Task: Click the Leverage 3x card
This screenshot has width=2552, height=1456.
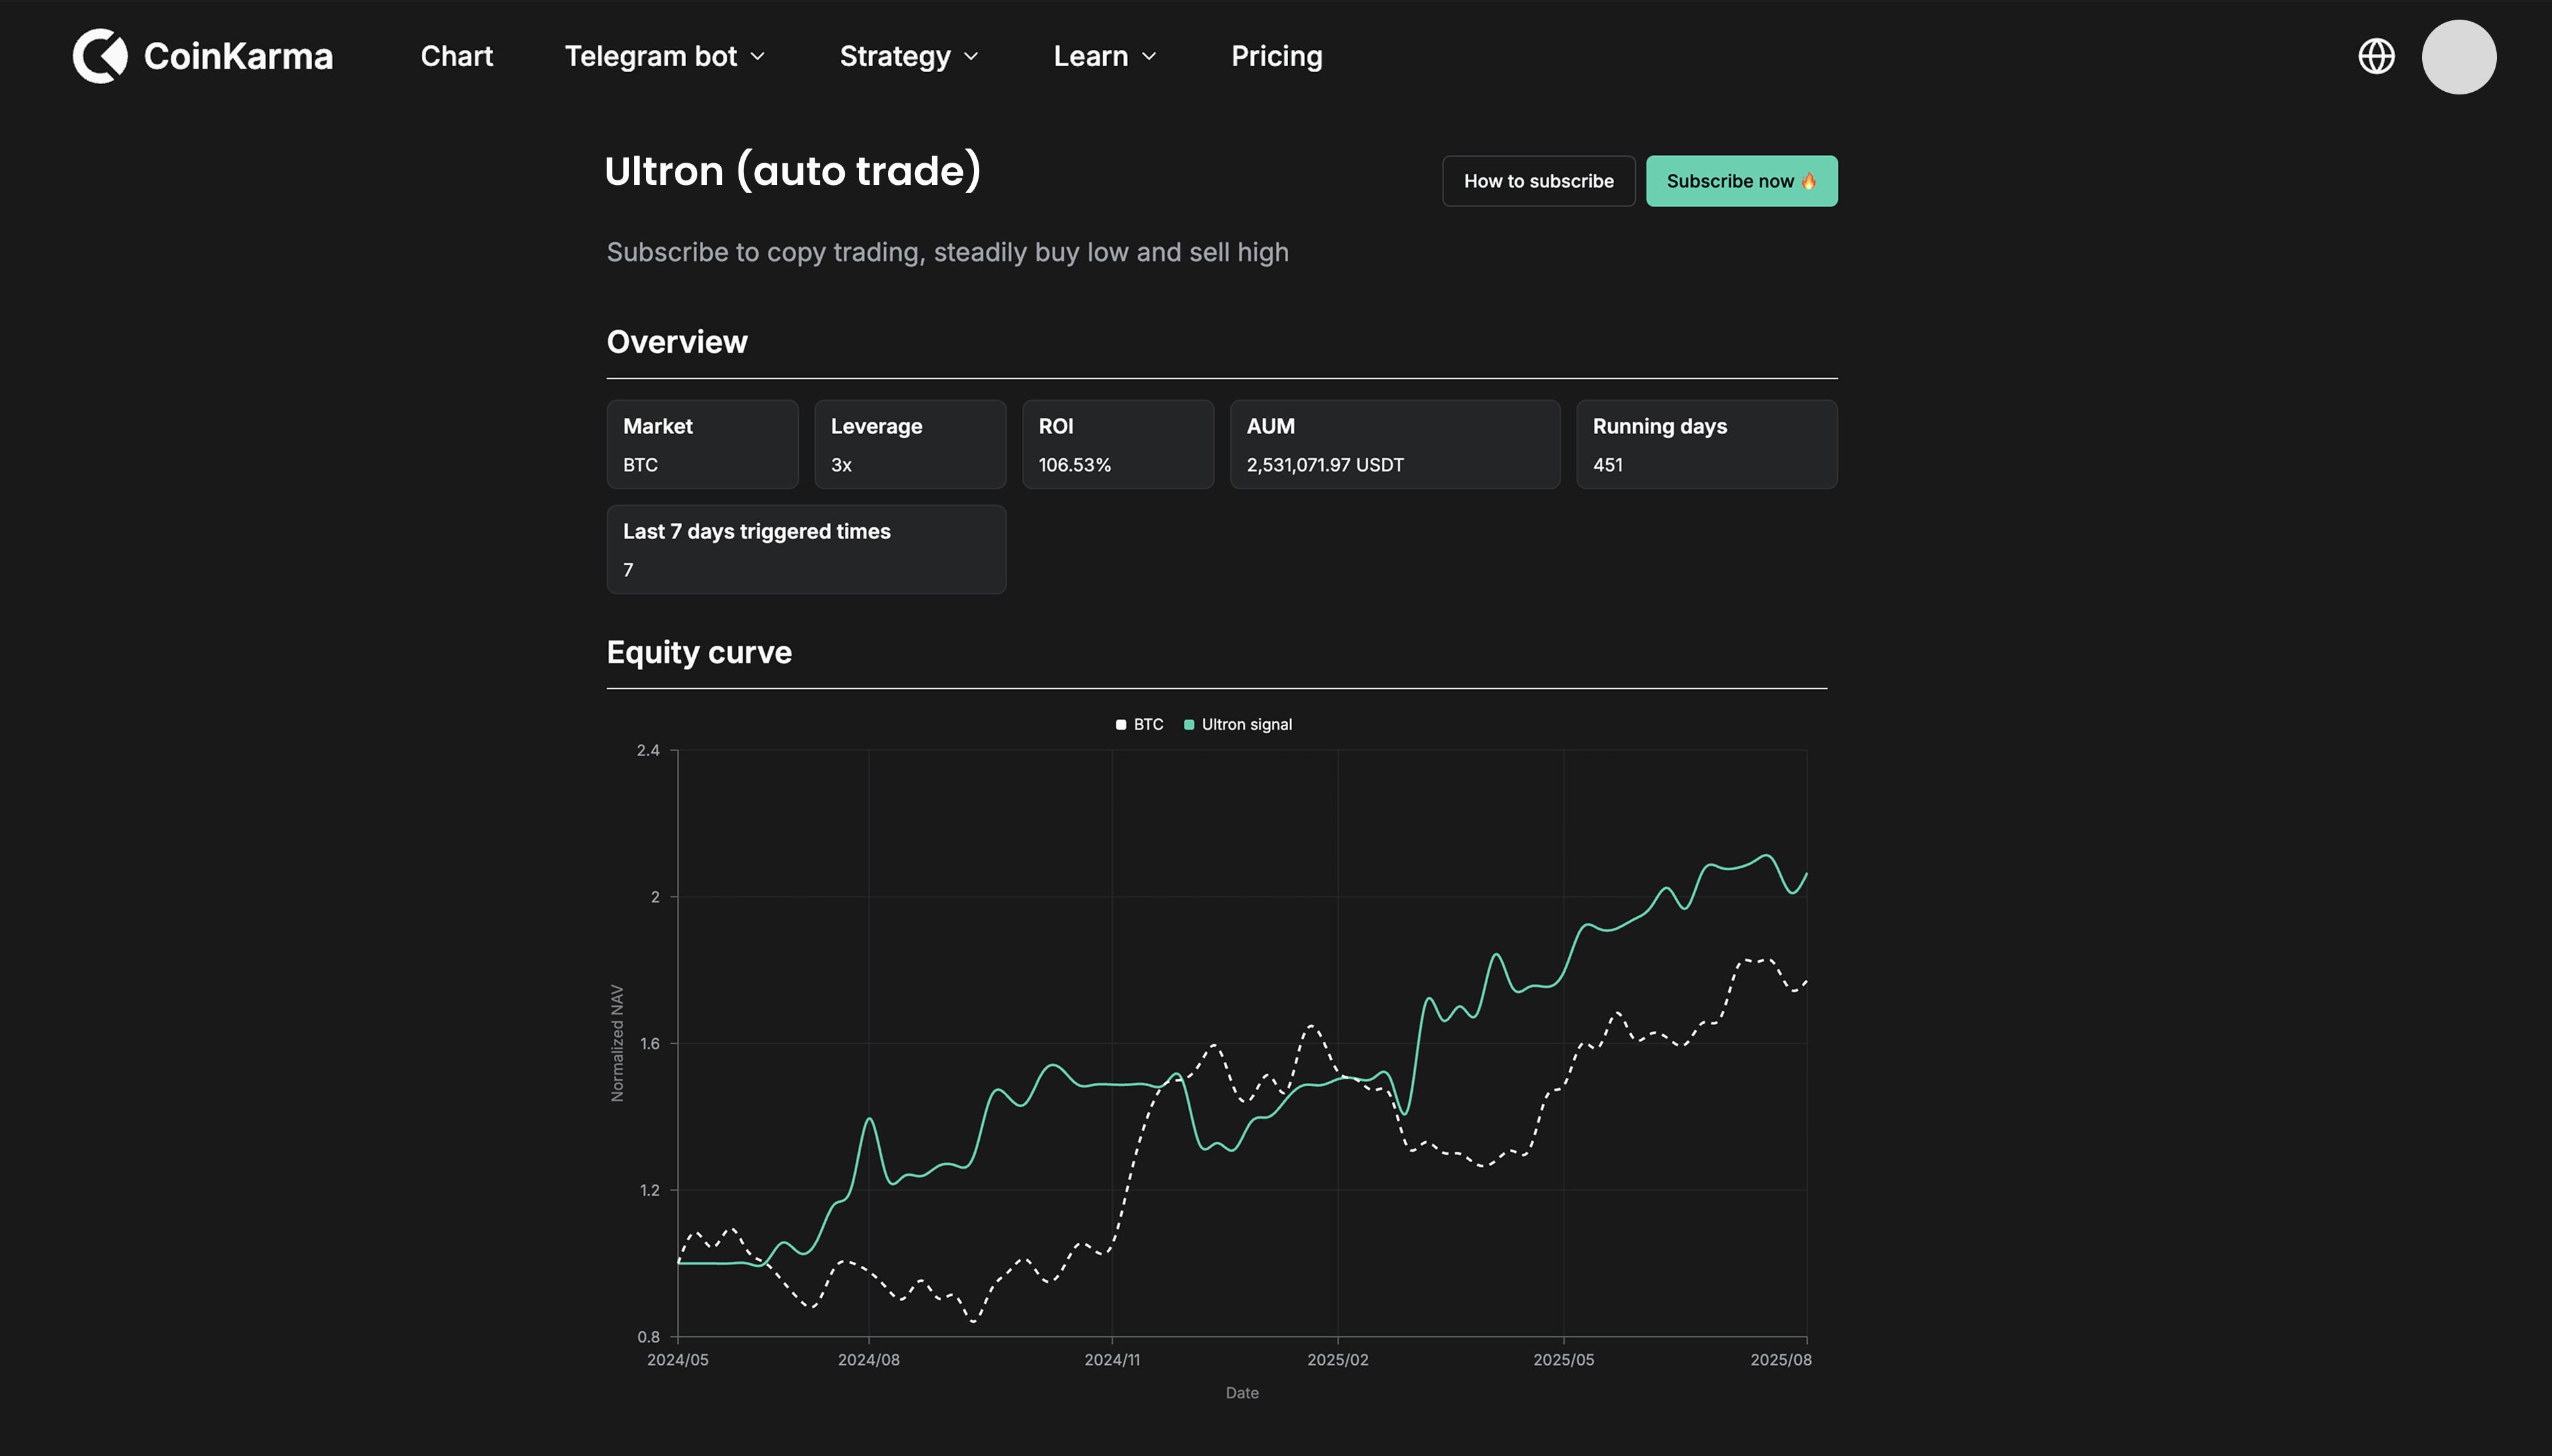Action: (x=909, y=444)
